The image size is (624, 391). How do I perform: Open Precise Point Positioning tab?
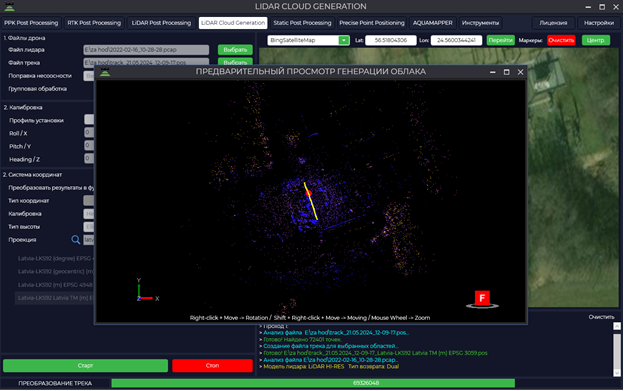coord(372,23)
